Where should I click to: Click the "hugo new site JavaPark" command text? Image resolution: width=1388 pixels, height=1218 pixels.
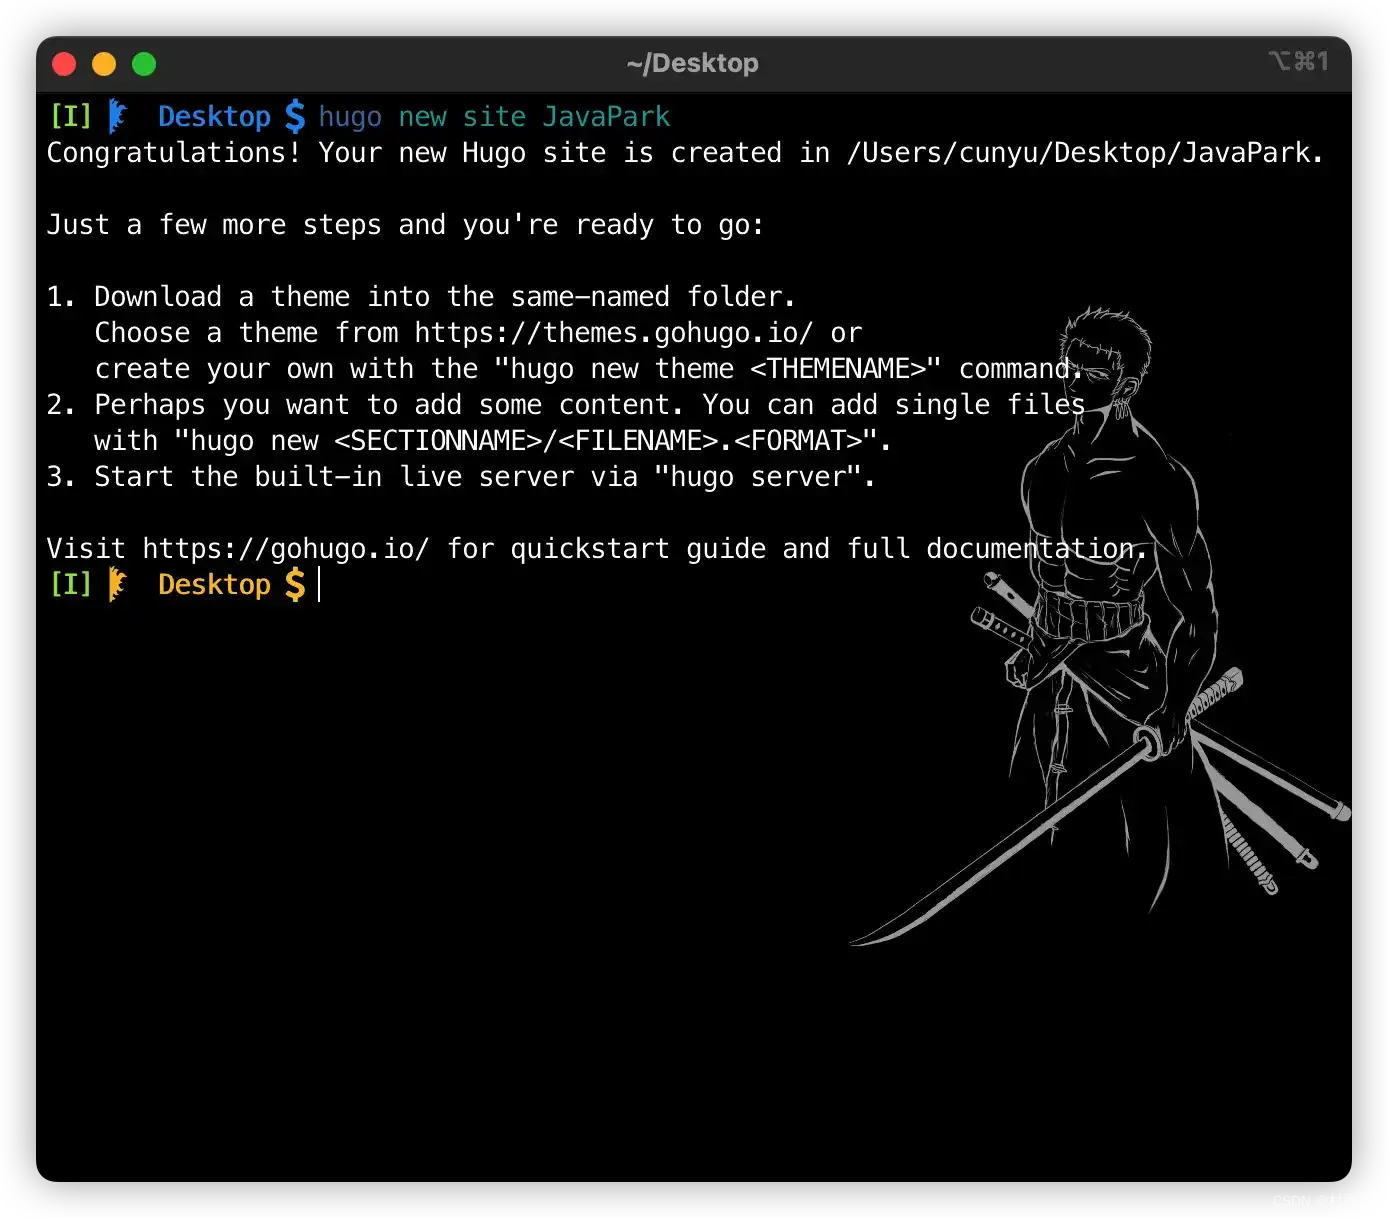[494, 117]
